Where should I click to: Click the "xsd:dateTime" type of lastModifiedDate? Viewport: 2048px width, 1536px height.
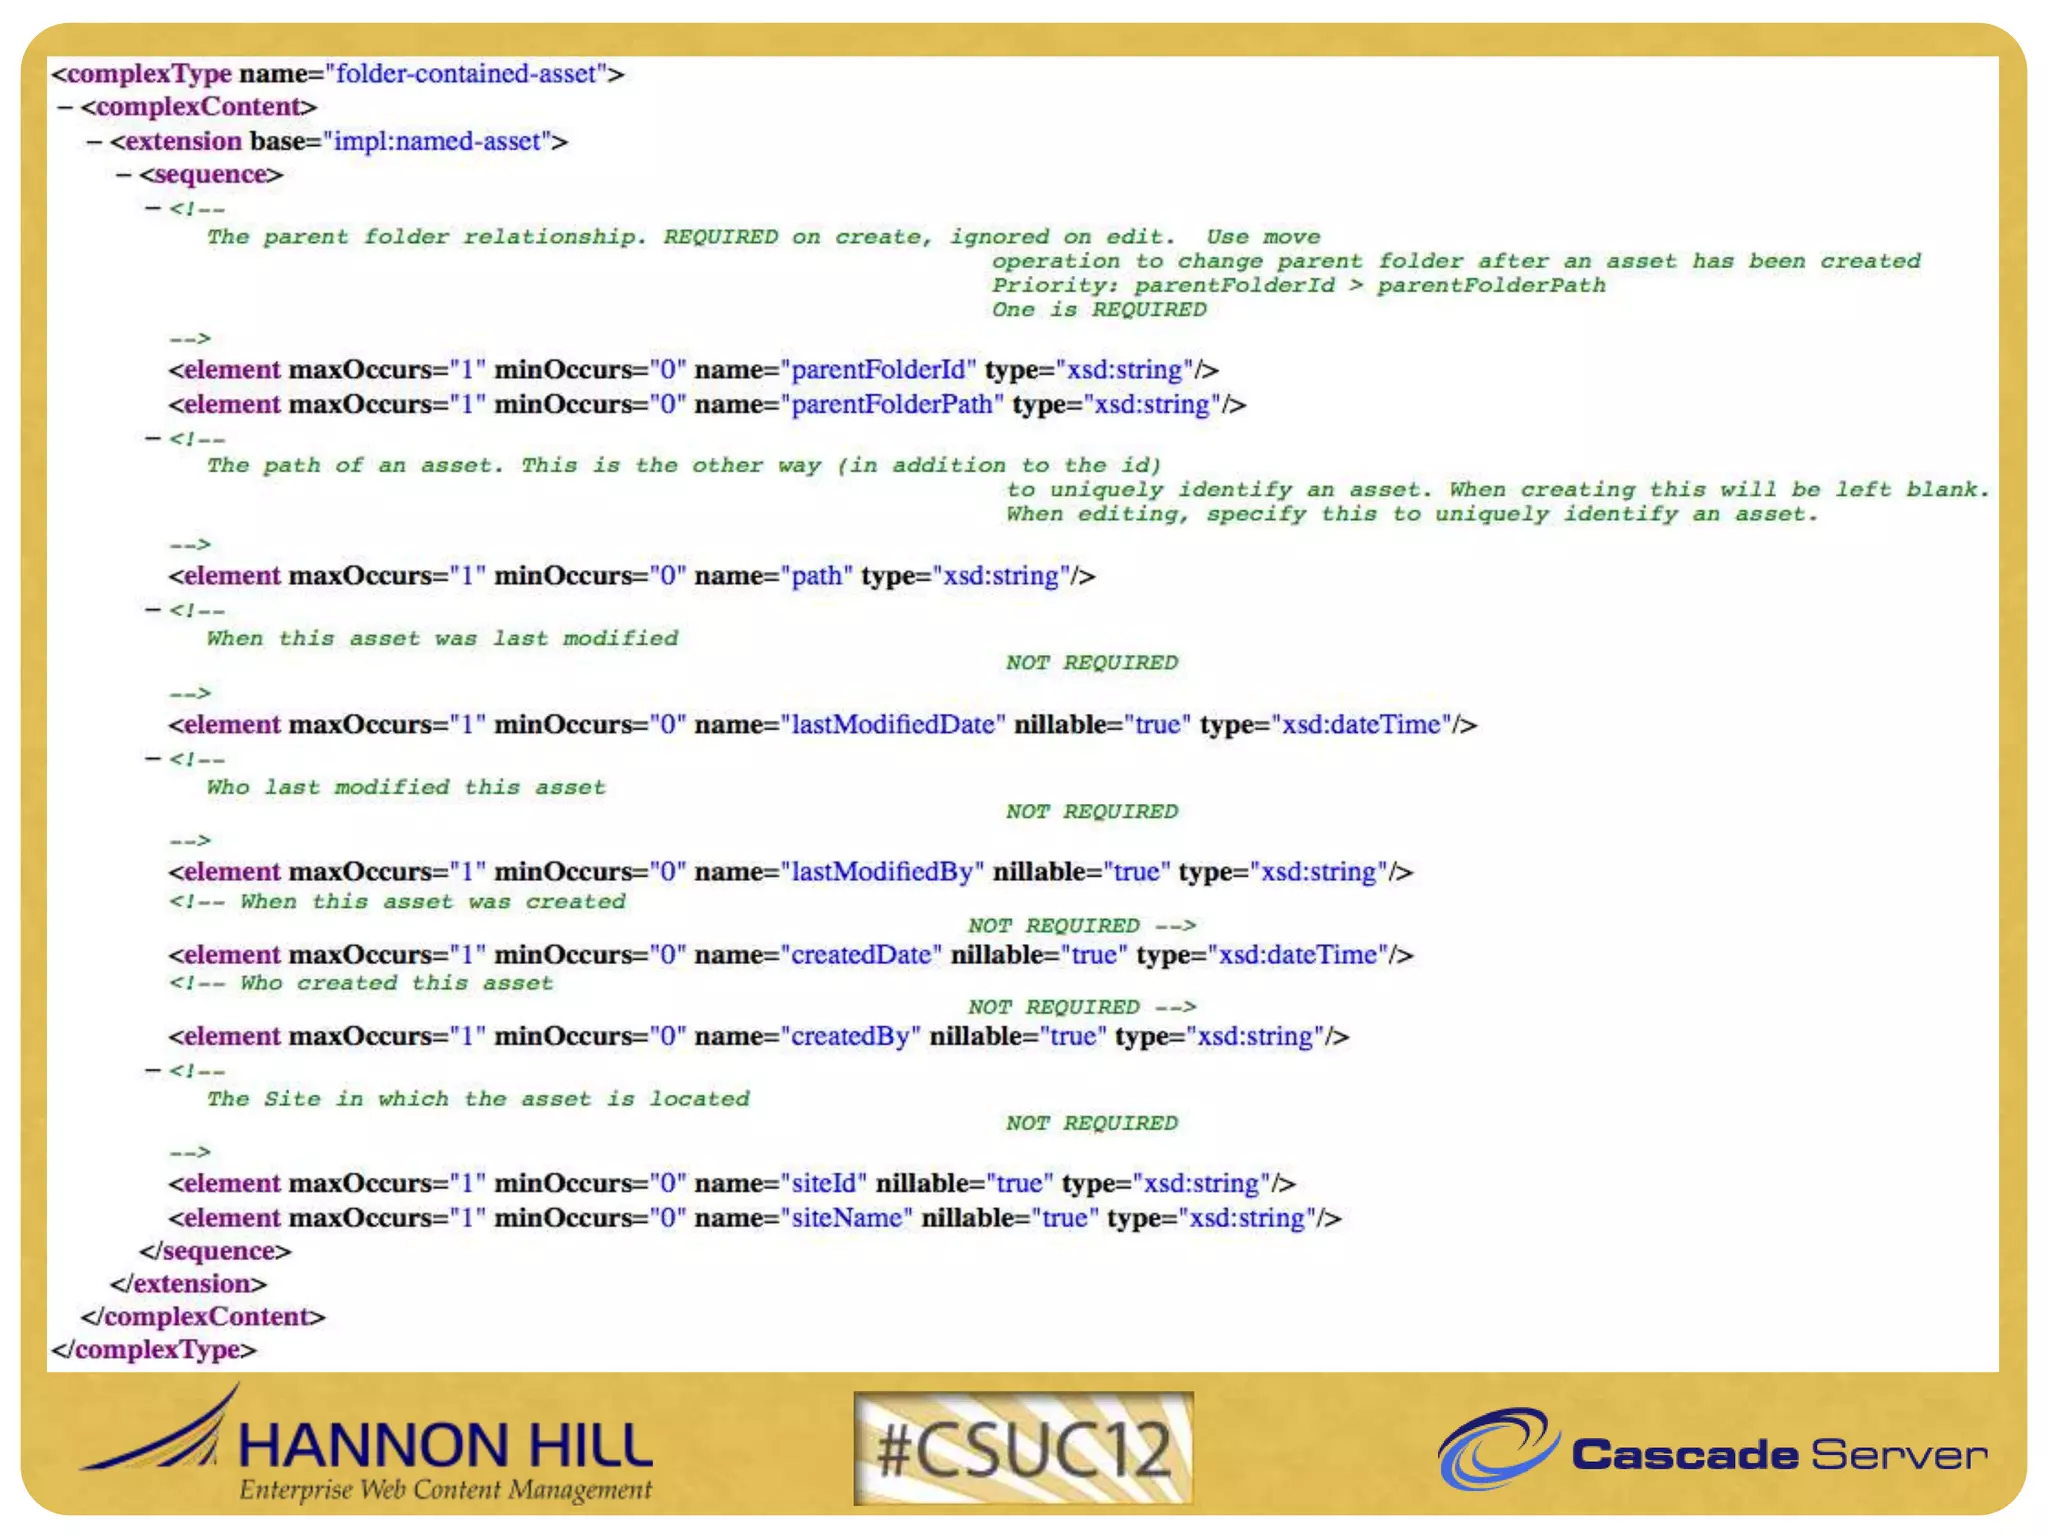(x=1361, y=725)
